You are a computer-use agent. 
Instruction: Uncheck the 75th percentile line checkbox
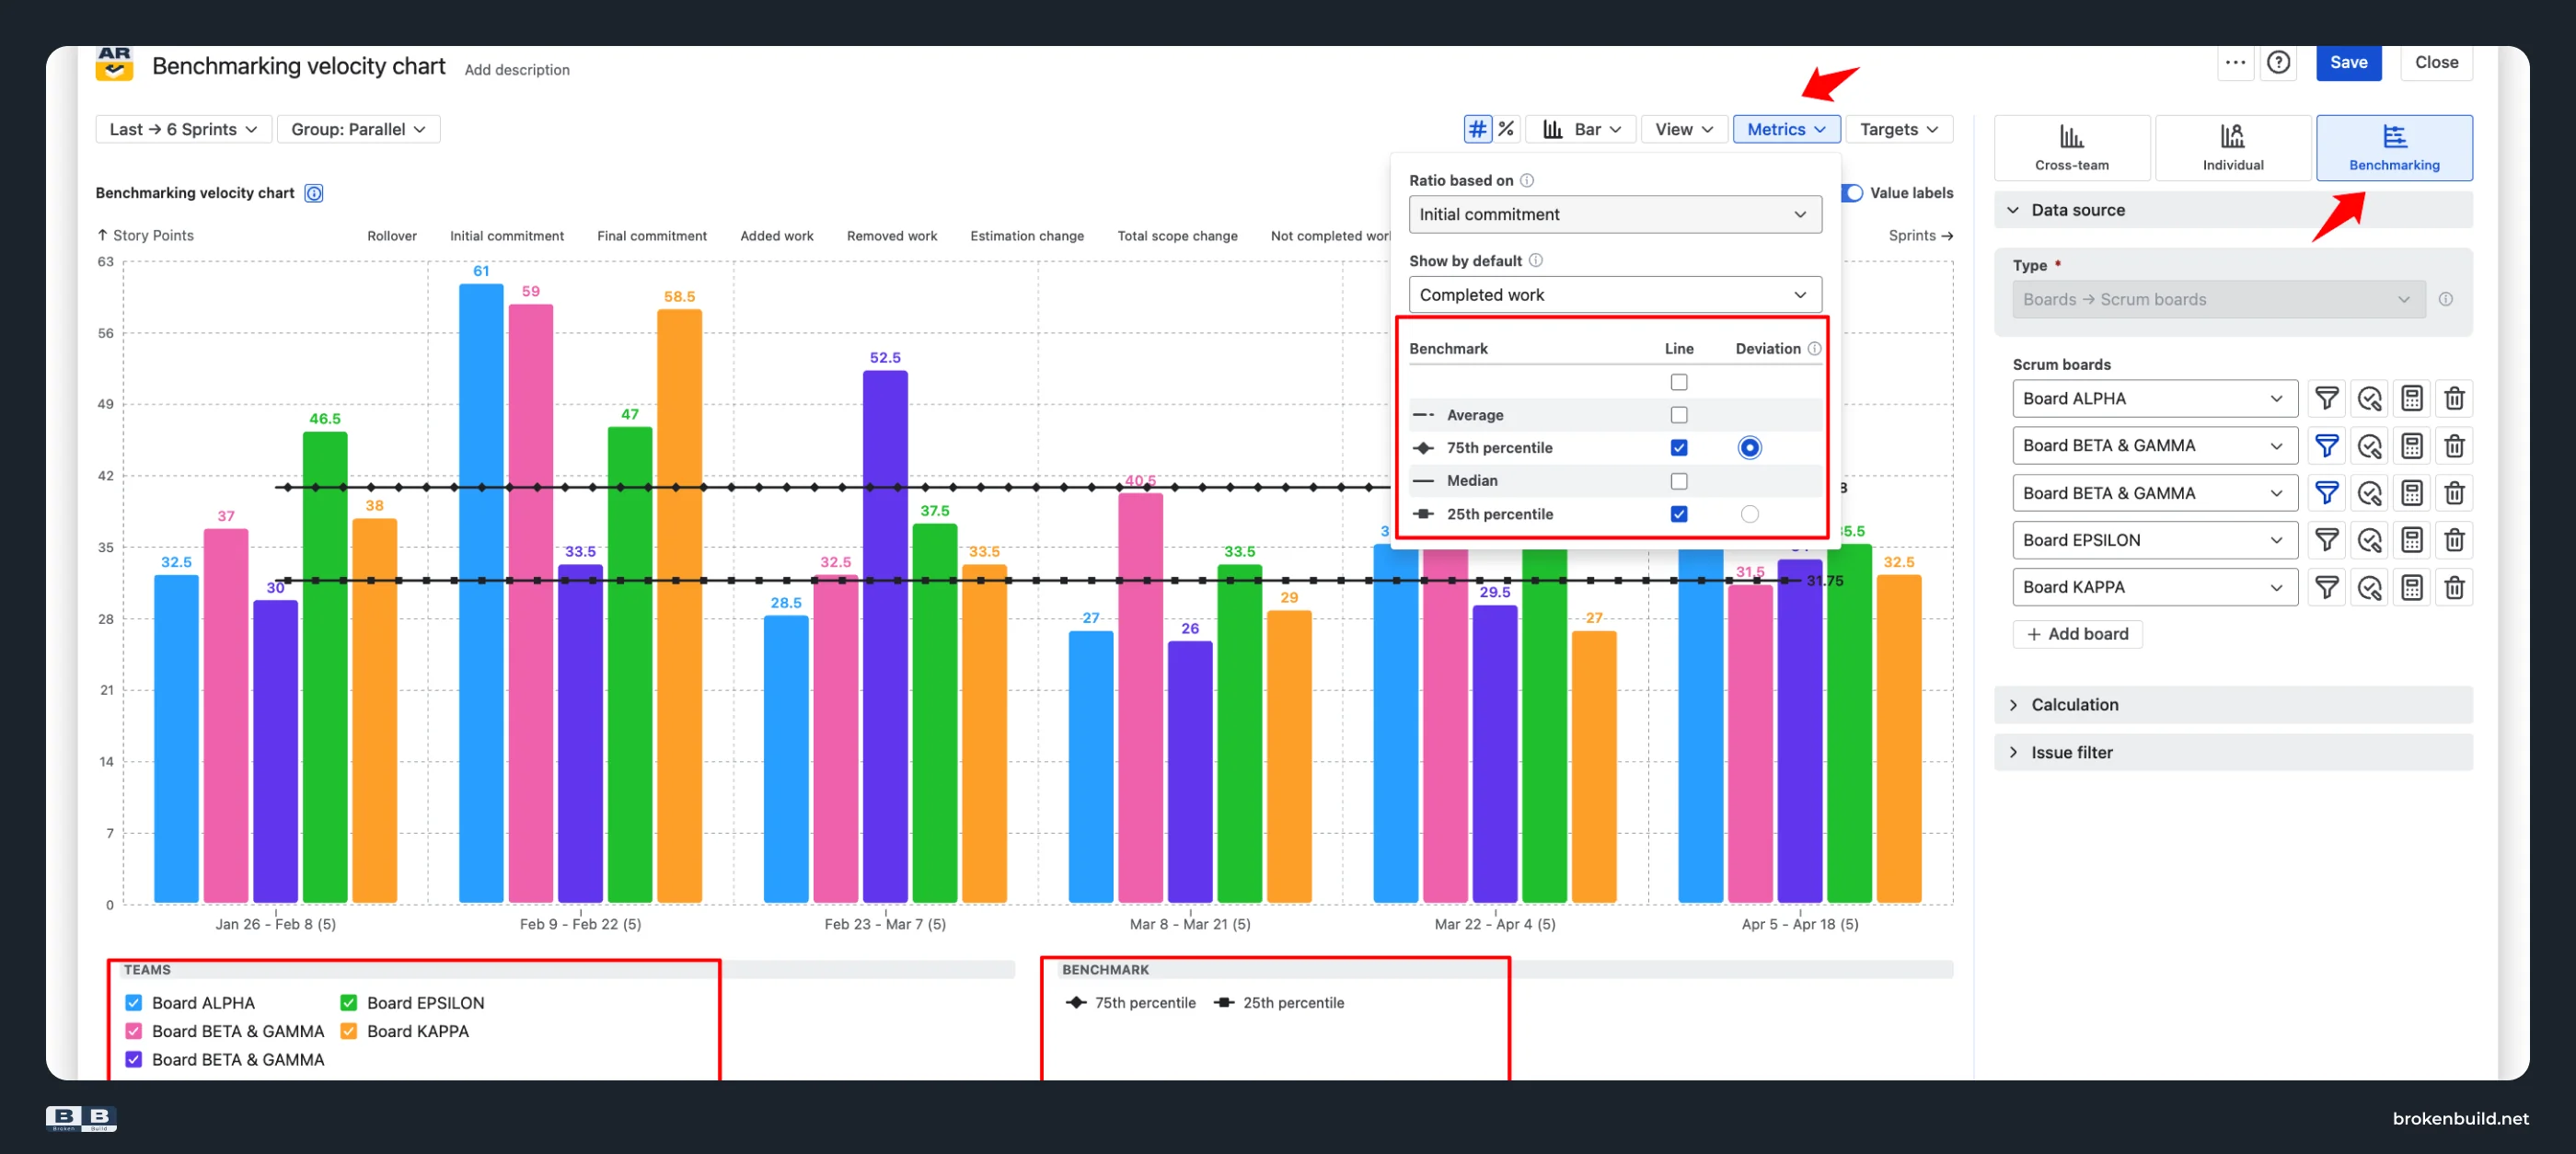click(1679, 447)
